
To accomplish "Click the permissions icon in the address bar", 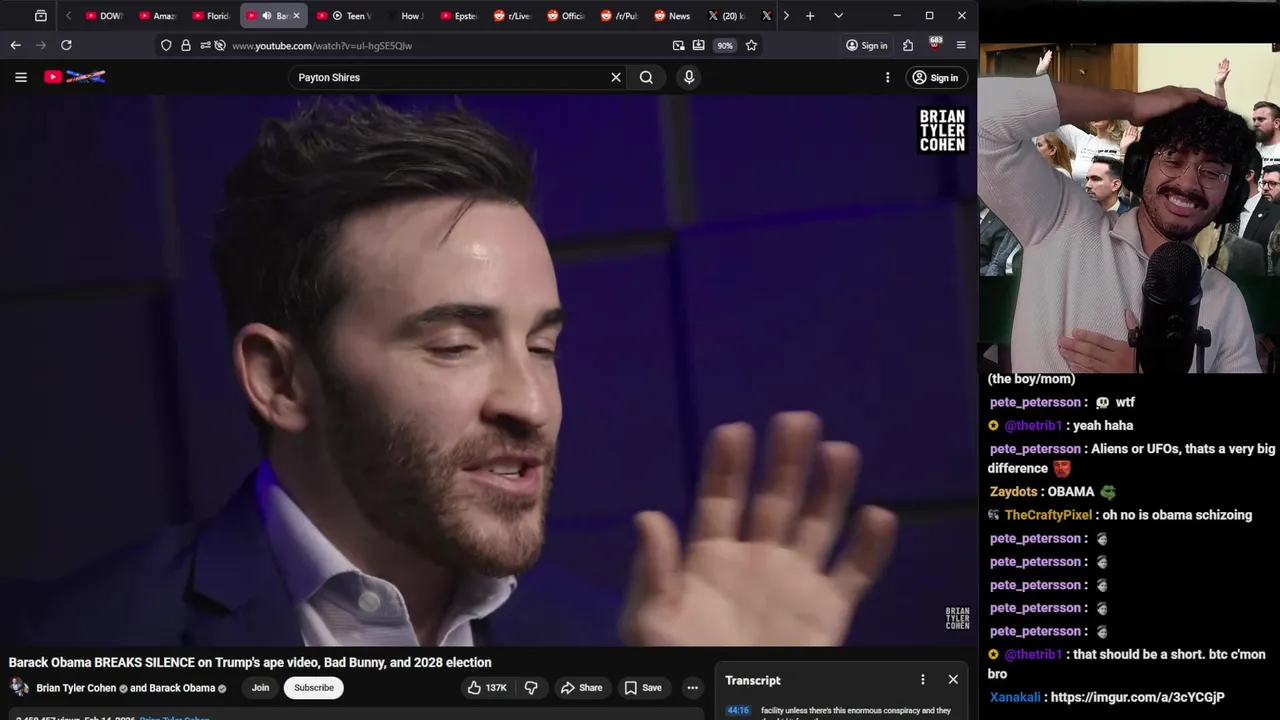I will coord(205,45).
